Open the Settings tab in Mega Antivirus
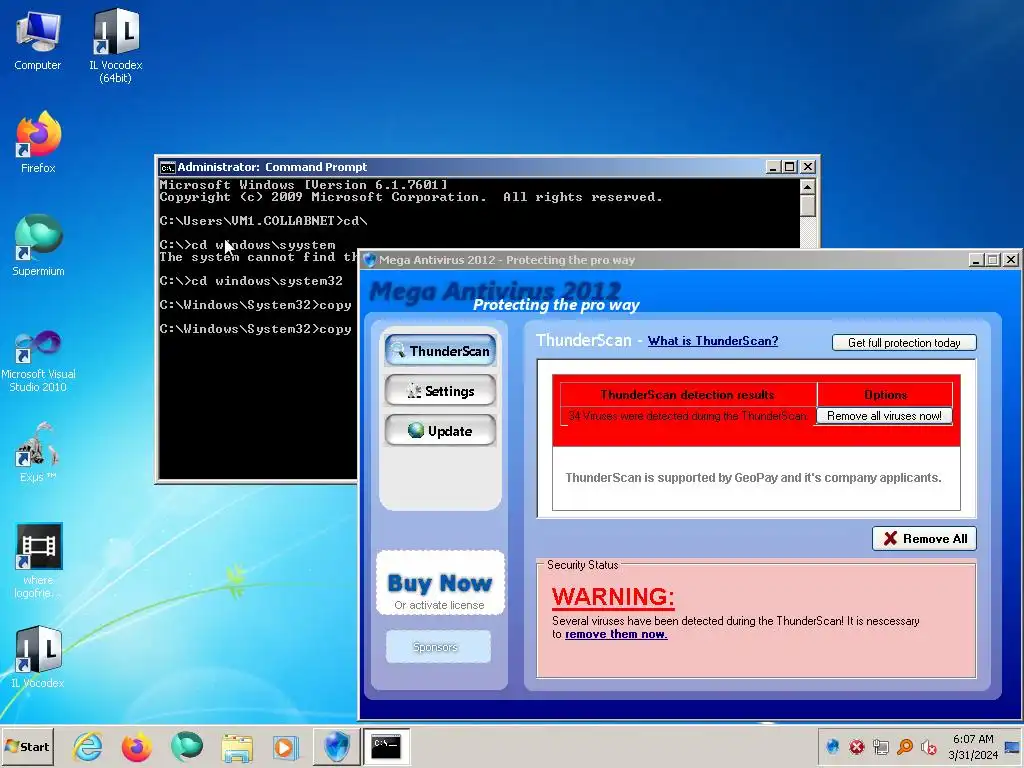This screenshot has height=768, width=1024. point(440,391)
